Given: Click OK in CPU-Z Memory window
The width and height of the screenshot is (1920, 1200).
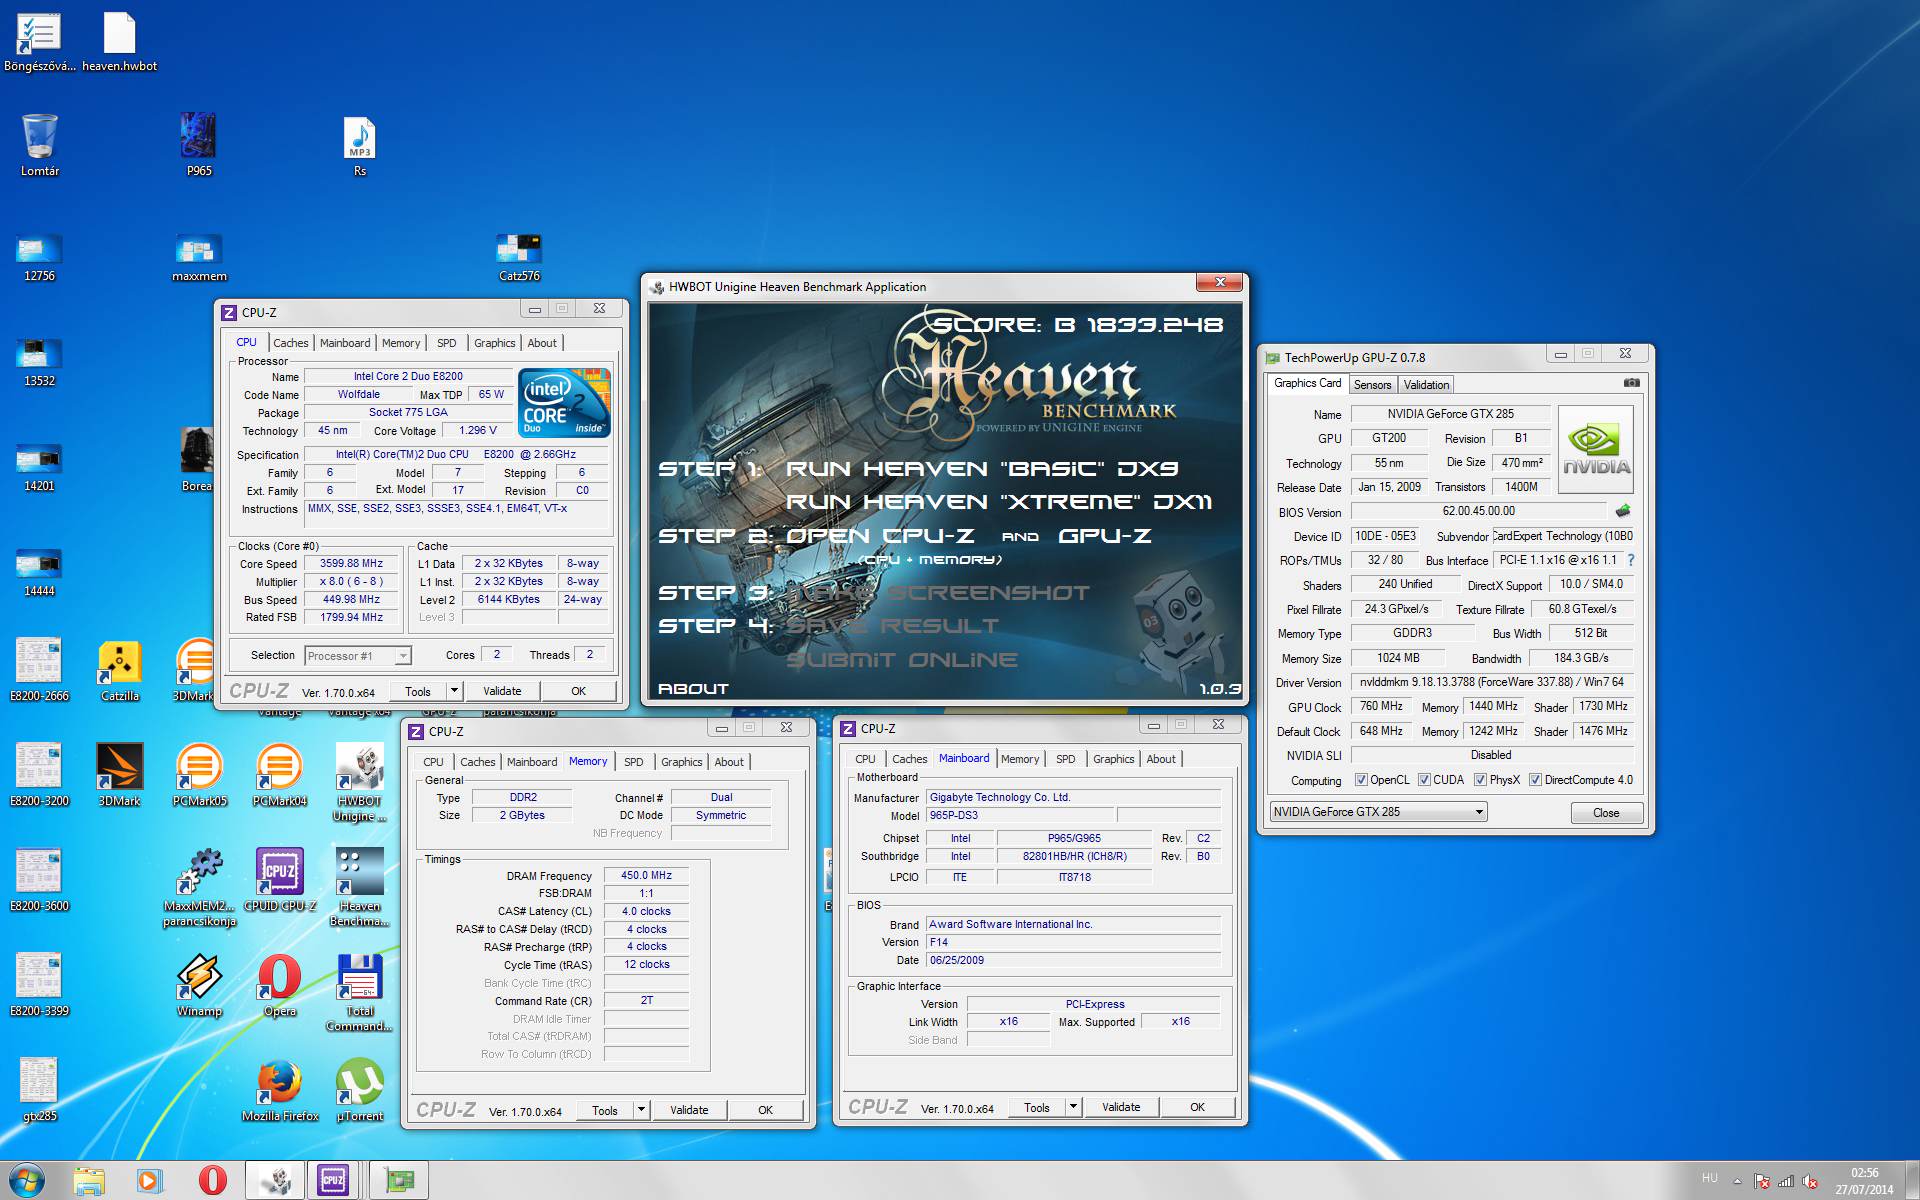Looking at the screenshot, I should [x=765, y=1110].
